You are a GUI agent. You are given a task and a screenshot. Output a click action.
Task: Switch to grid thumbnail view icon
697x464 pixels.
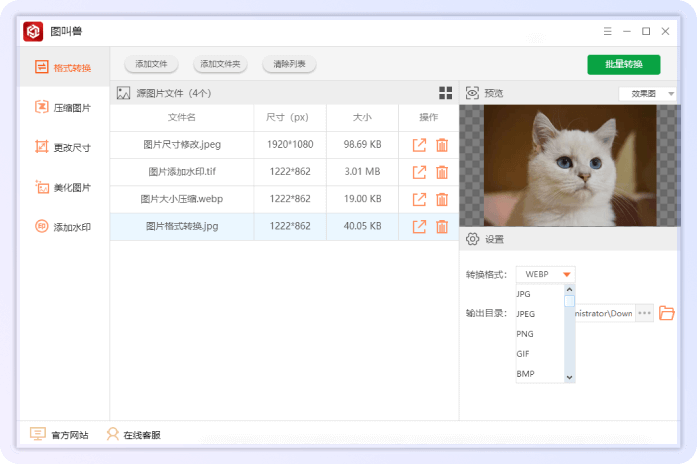445,93
